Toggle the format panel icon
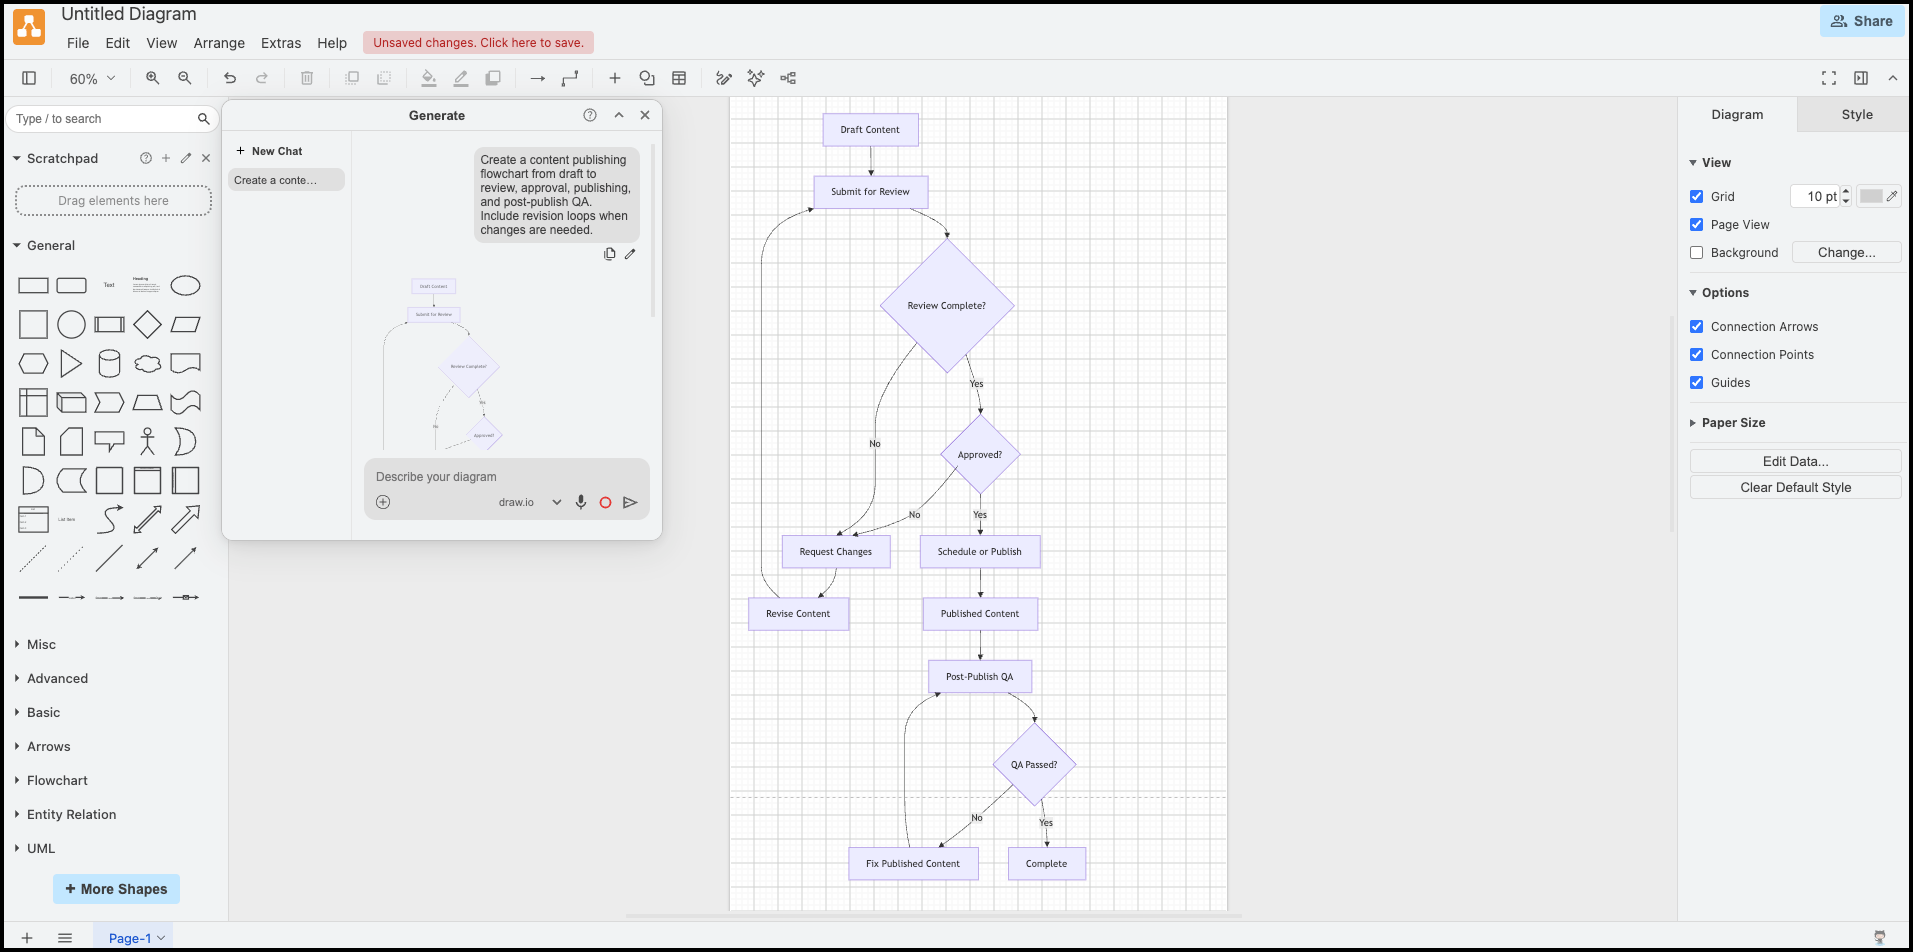 tap(1861, 78)
